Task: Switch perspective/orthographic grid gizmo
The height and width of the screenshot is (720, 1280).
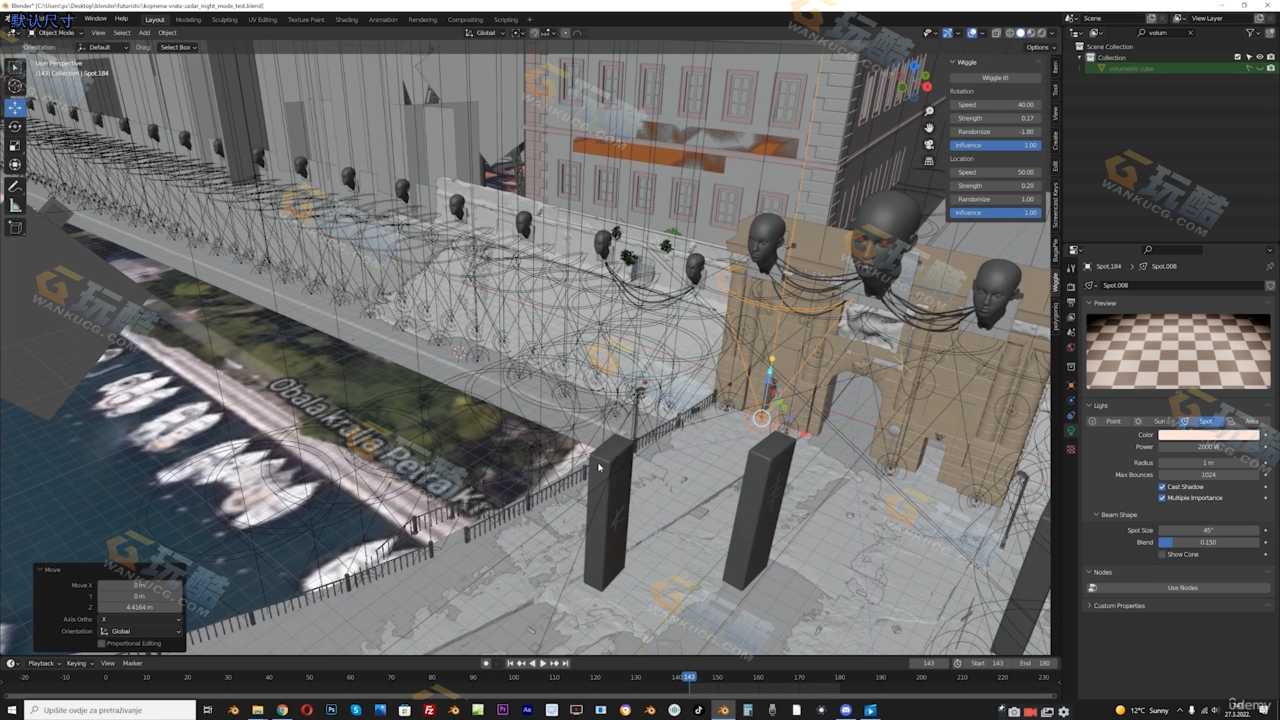Action: 929,161
